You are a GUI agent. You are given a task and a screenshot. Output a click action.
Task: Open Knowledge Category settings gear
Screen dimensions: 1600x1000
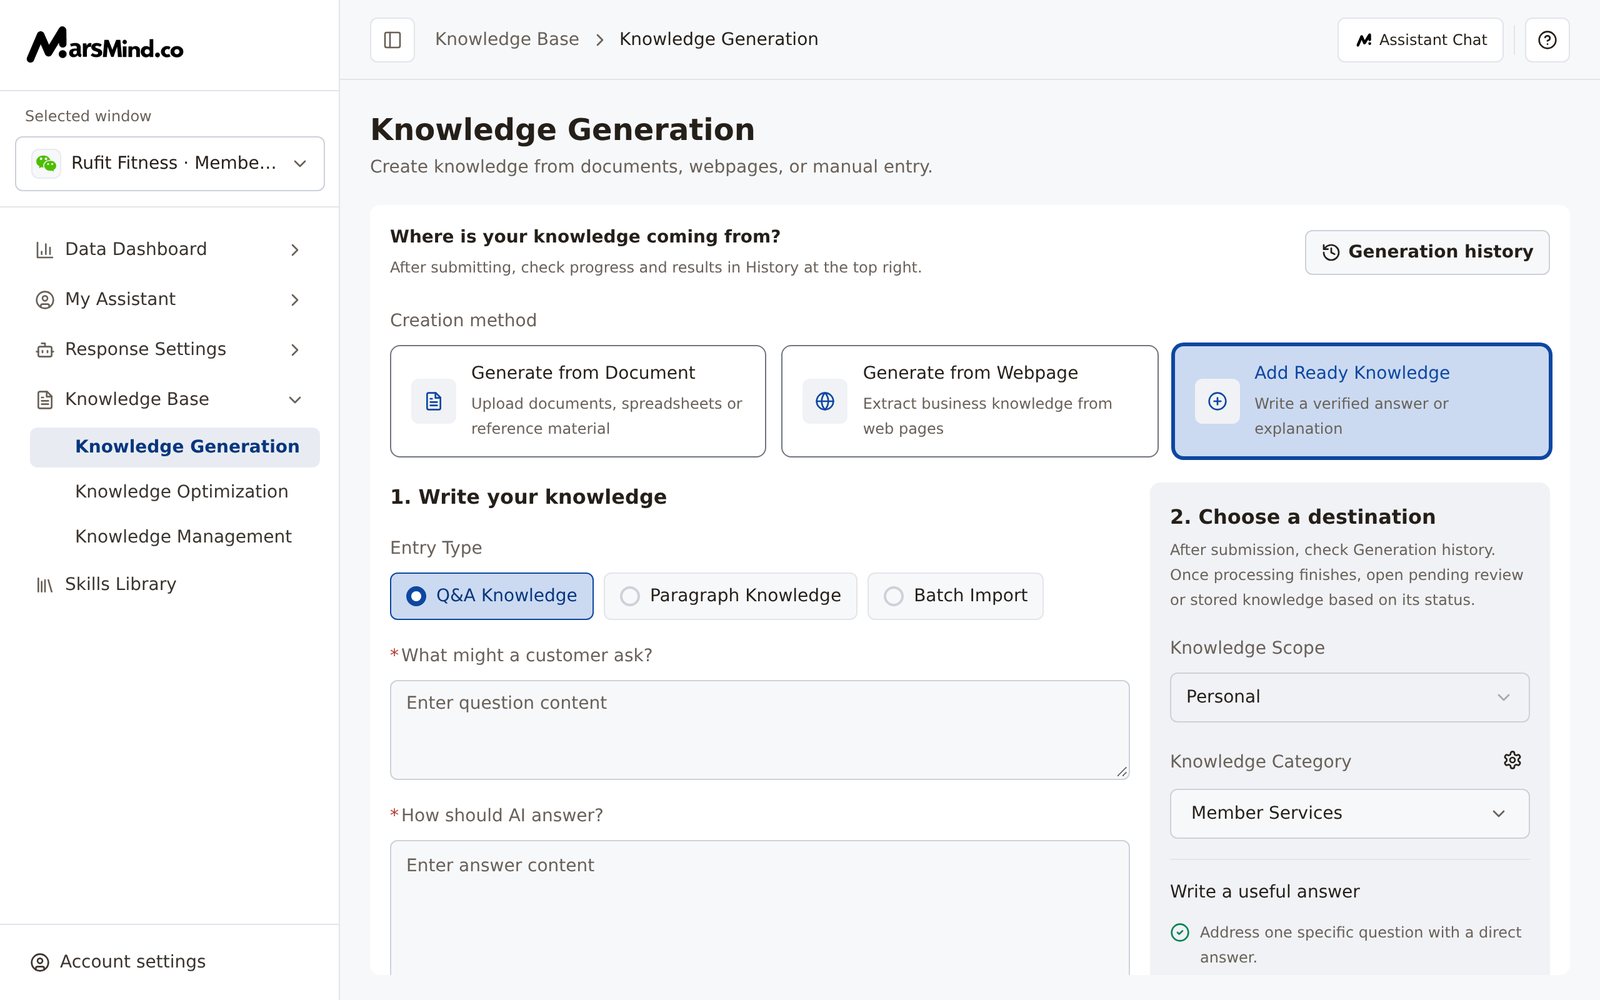[1512, 760]
